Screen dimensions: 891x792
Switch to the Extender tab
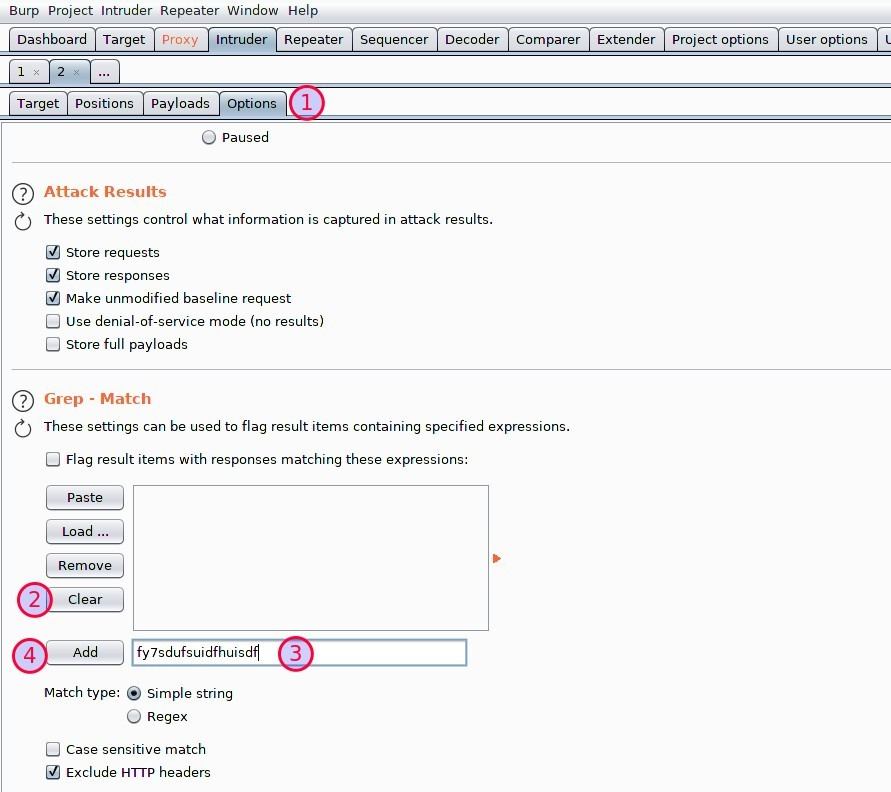(626, 40)
